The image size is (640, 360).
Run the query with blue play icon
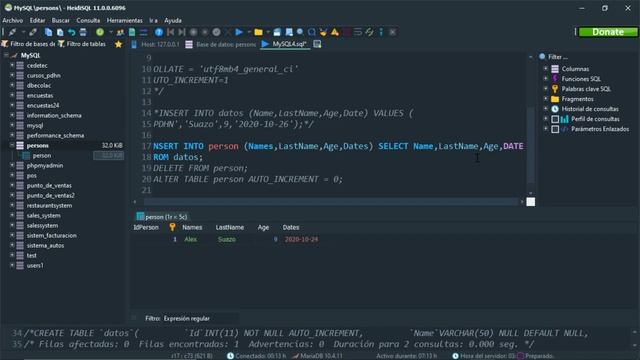pos(239,32)
